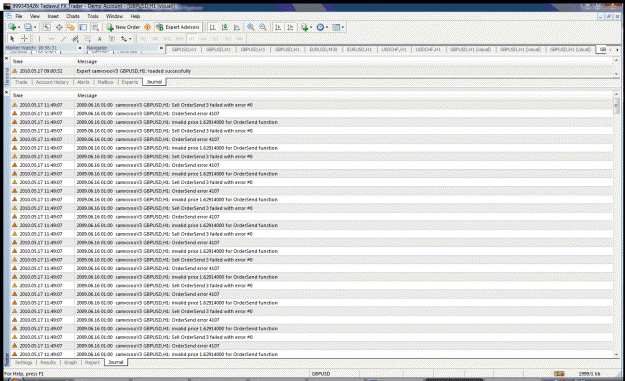Select the Trendline drawing tool

[x=63, y=39]
